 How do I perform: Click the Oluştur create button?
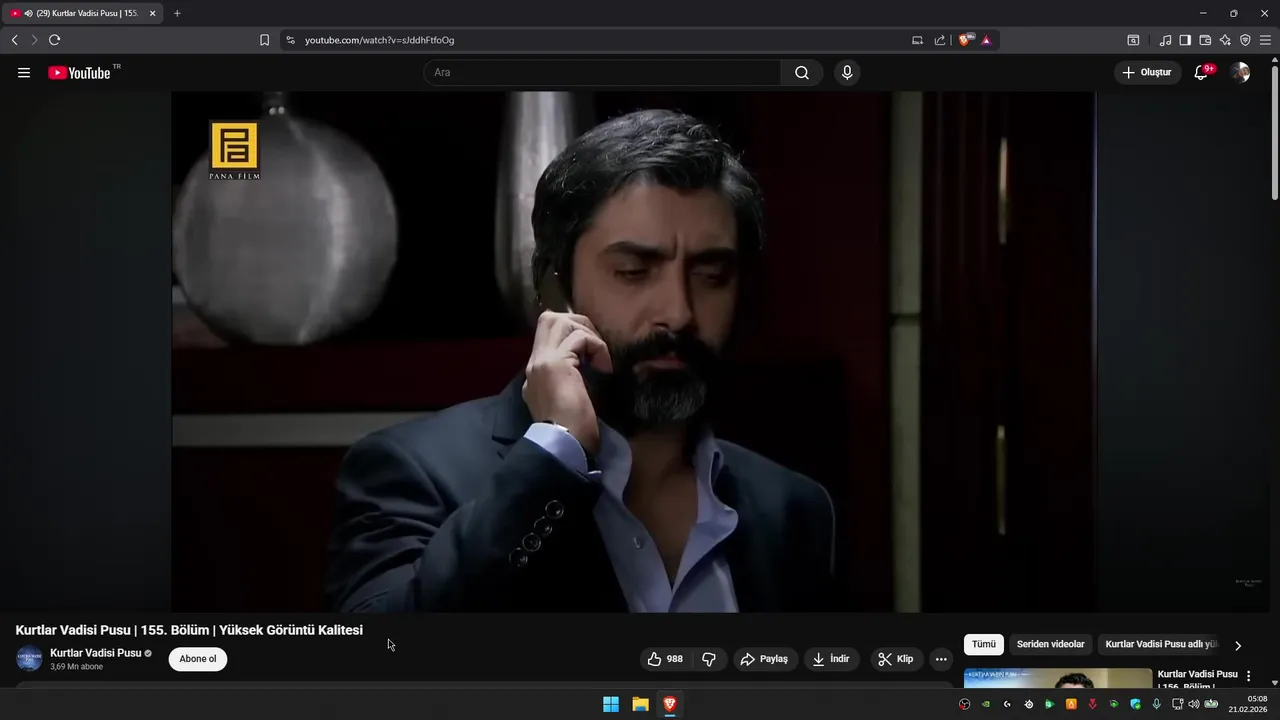coord(1148,73)
